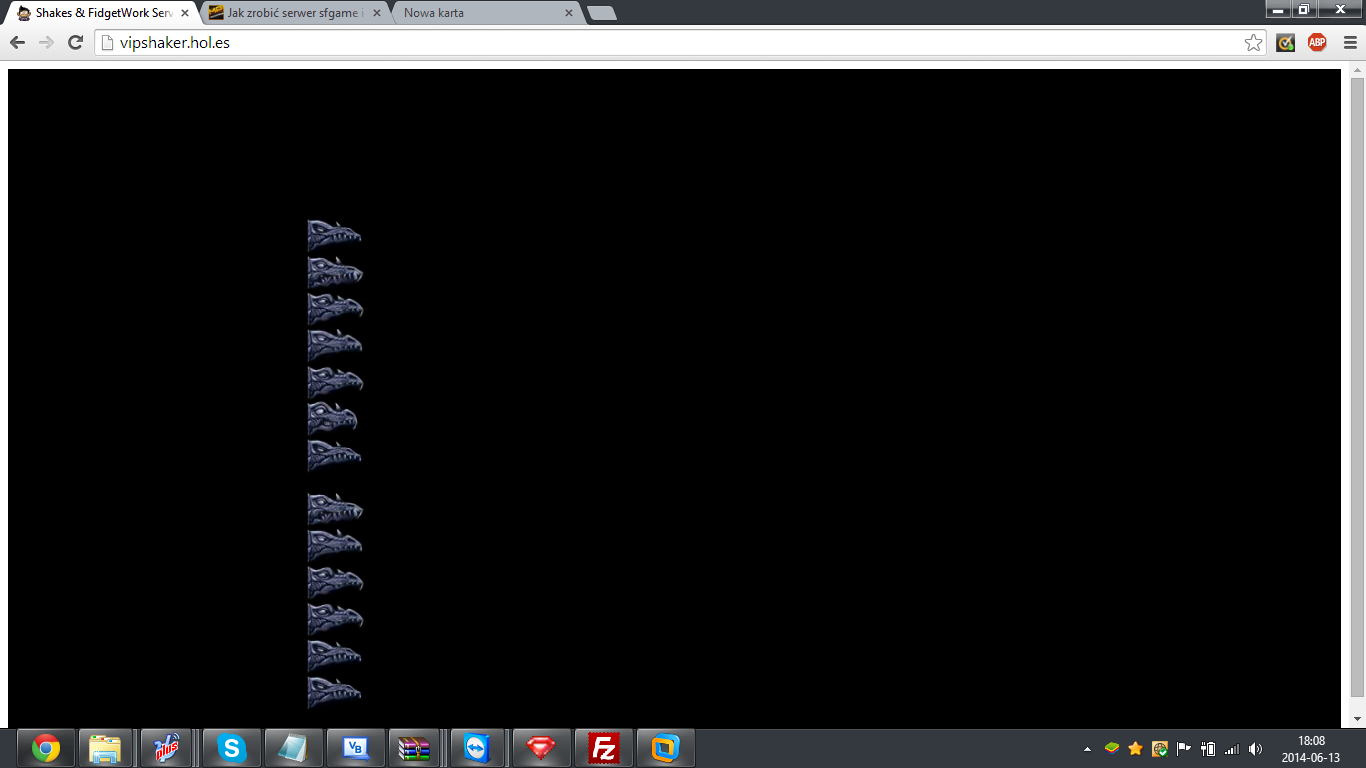The width and height of the screenshot is (1366, 768).
Task: Show hidden system tray icons
Action: [x=1087, y=749]
